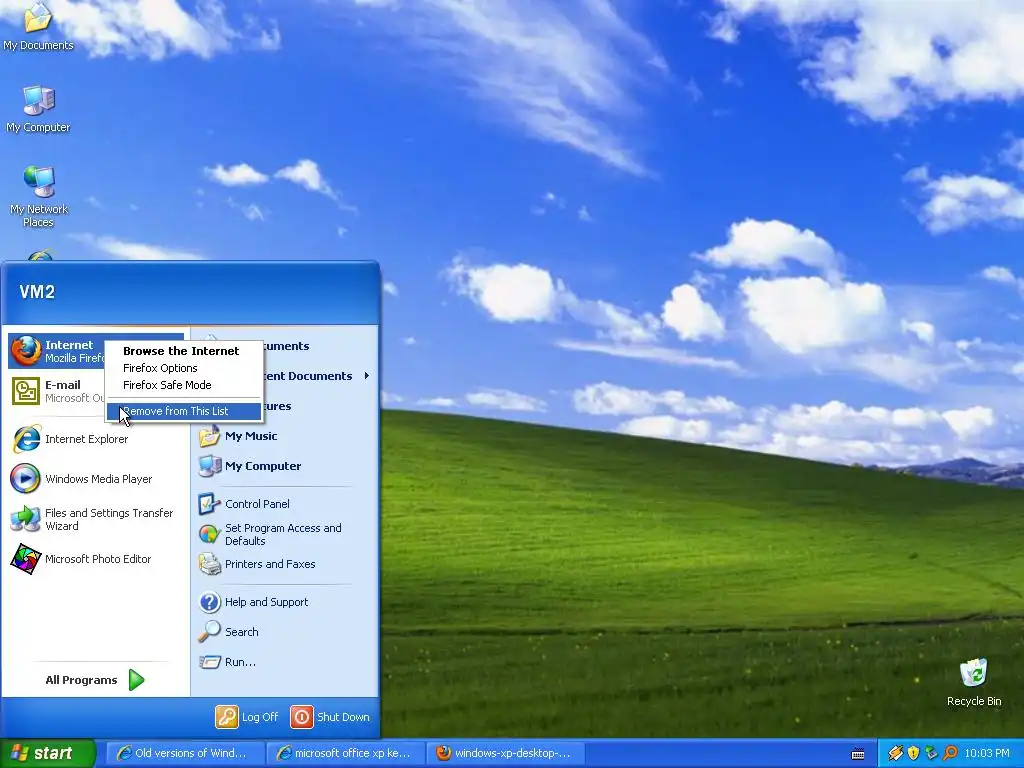The width and height of the screenshot is (1024, 768).
Task: Click the leftmost lightning bolt tray icon
Action: 895,753
